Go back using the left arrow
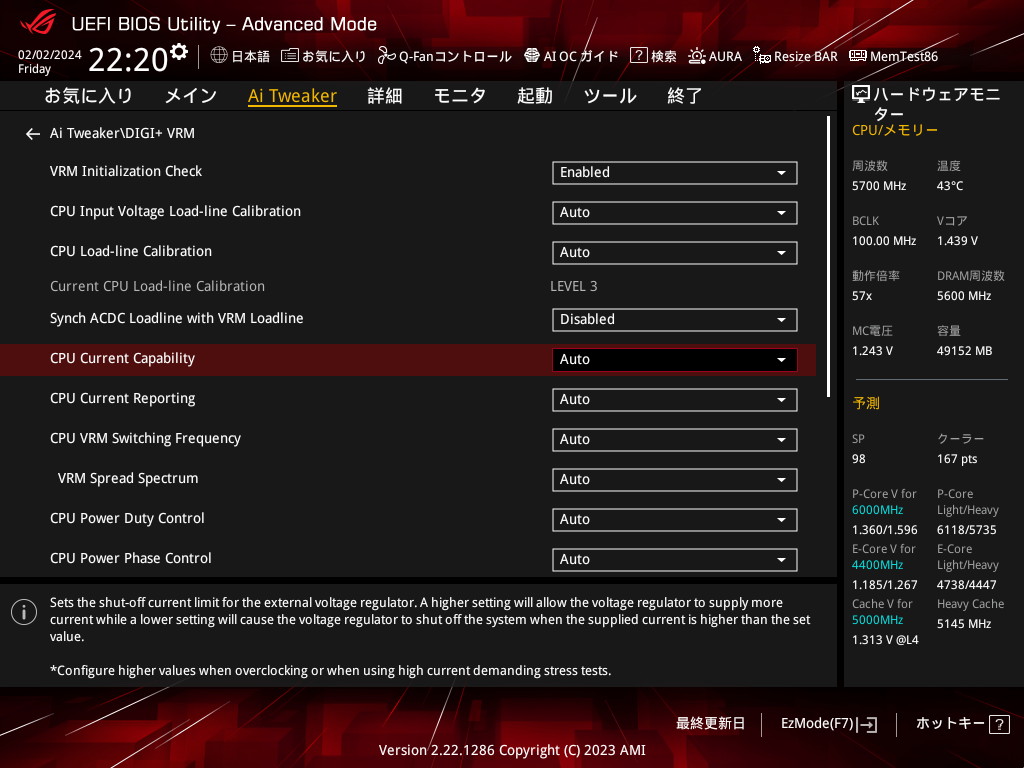Screen dimensions: 1024x768 [x=33, y=134]
